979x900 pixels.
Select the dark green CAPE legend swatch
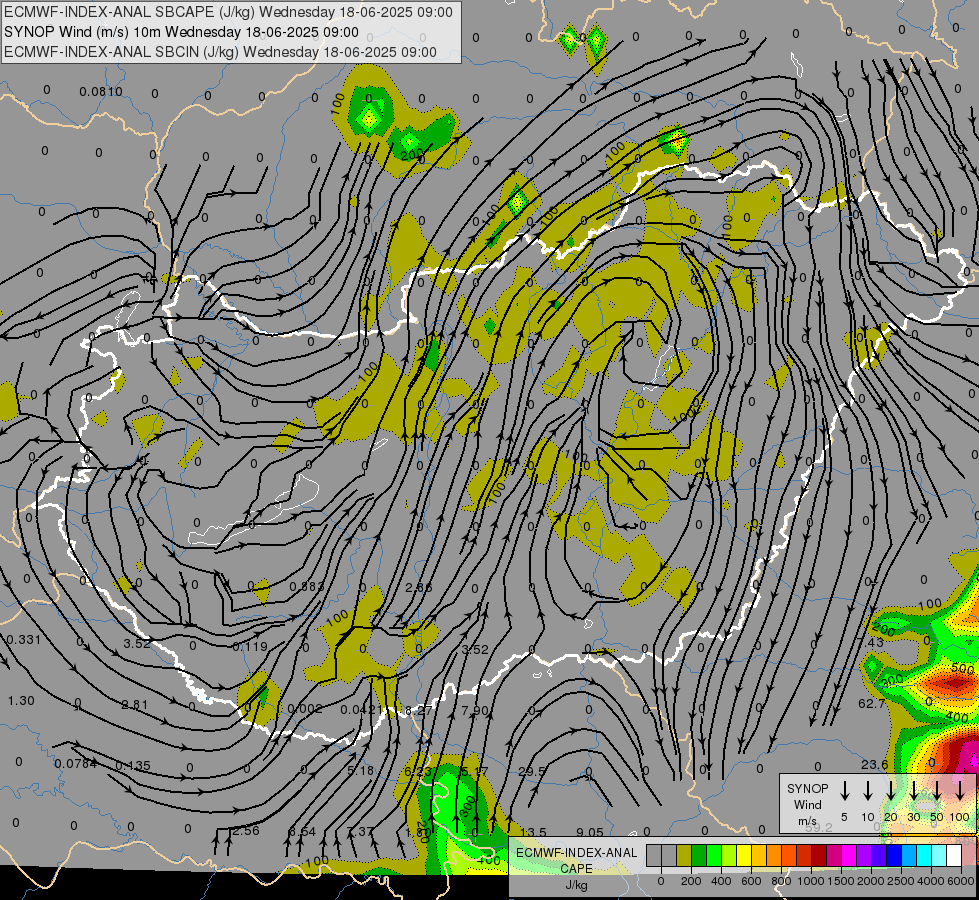tap(699, 856)
